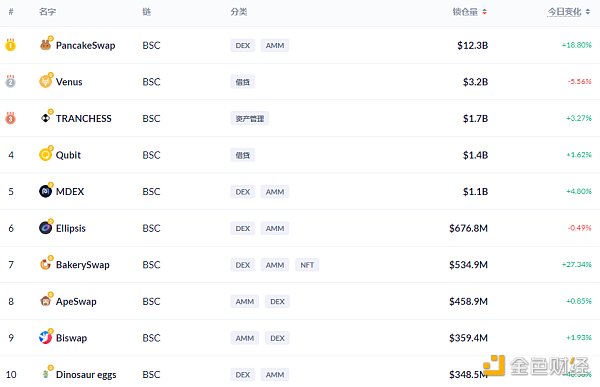Image resolution: width=600 pixels, height=387 pixels.
Task: Click the BakerySwap logo icon
Action: click(46, 265)
